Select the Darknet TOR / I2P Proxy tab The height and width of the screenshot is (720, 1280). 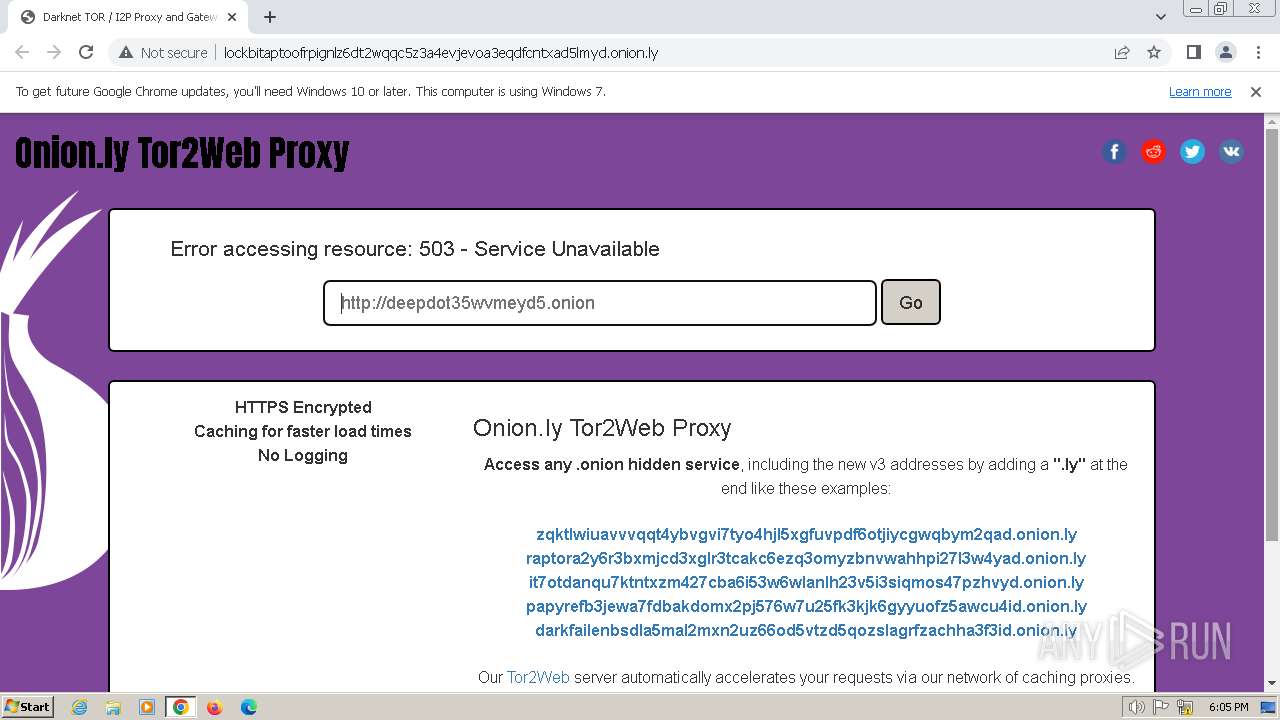point(126,17)
